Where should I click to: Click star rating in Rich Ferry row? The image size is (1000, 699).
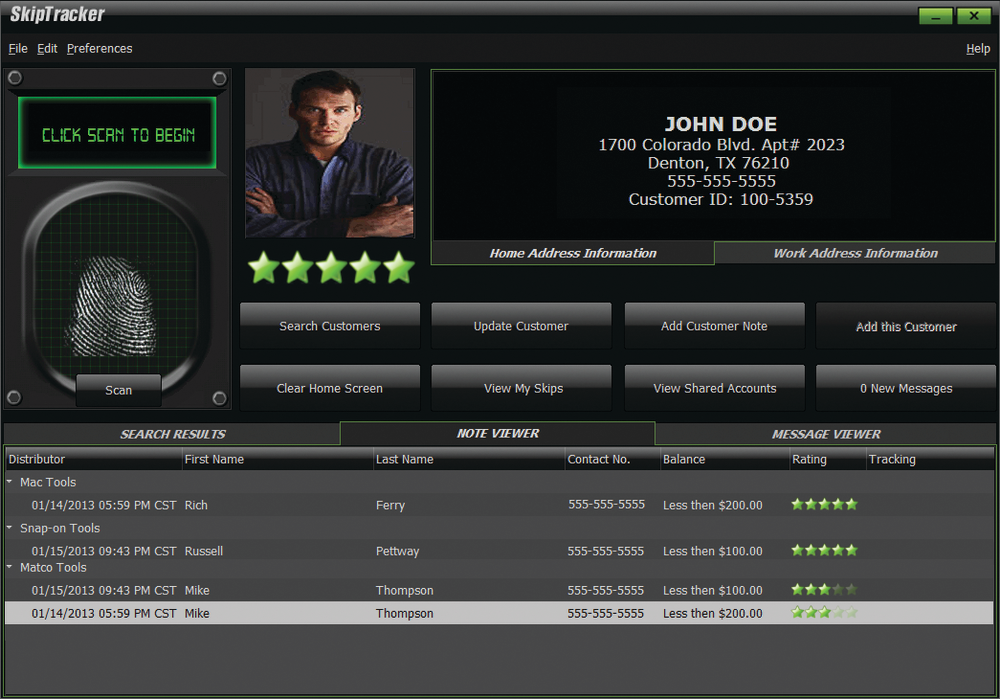click(x=824, y=505)
